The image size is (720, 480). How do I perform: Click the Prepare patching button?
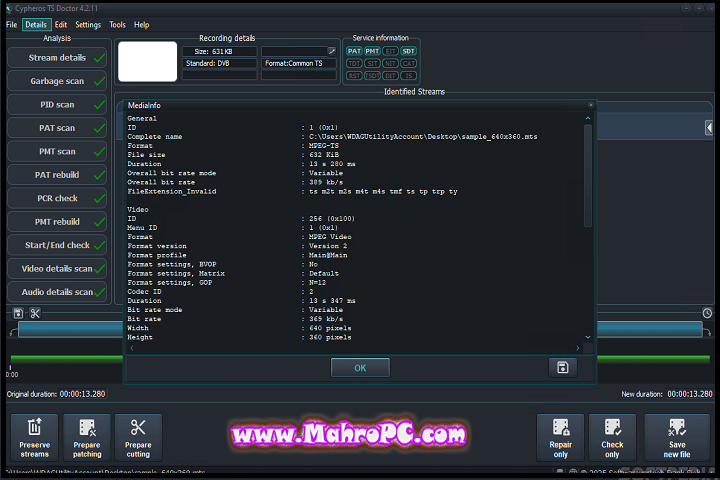(87, 438)
